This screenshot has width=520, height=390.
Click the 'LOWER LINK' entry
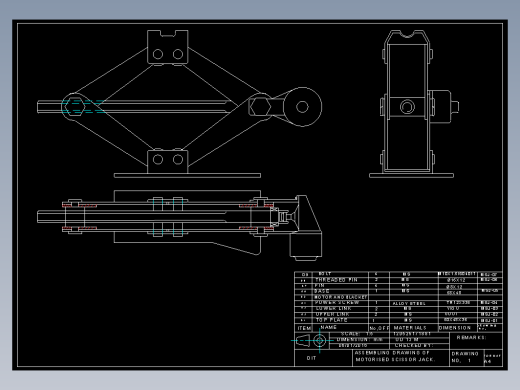pos(333,308)
